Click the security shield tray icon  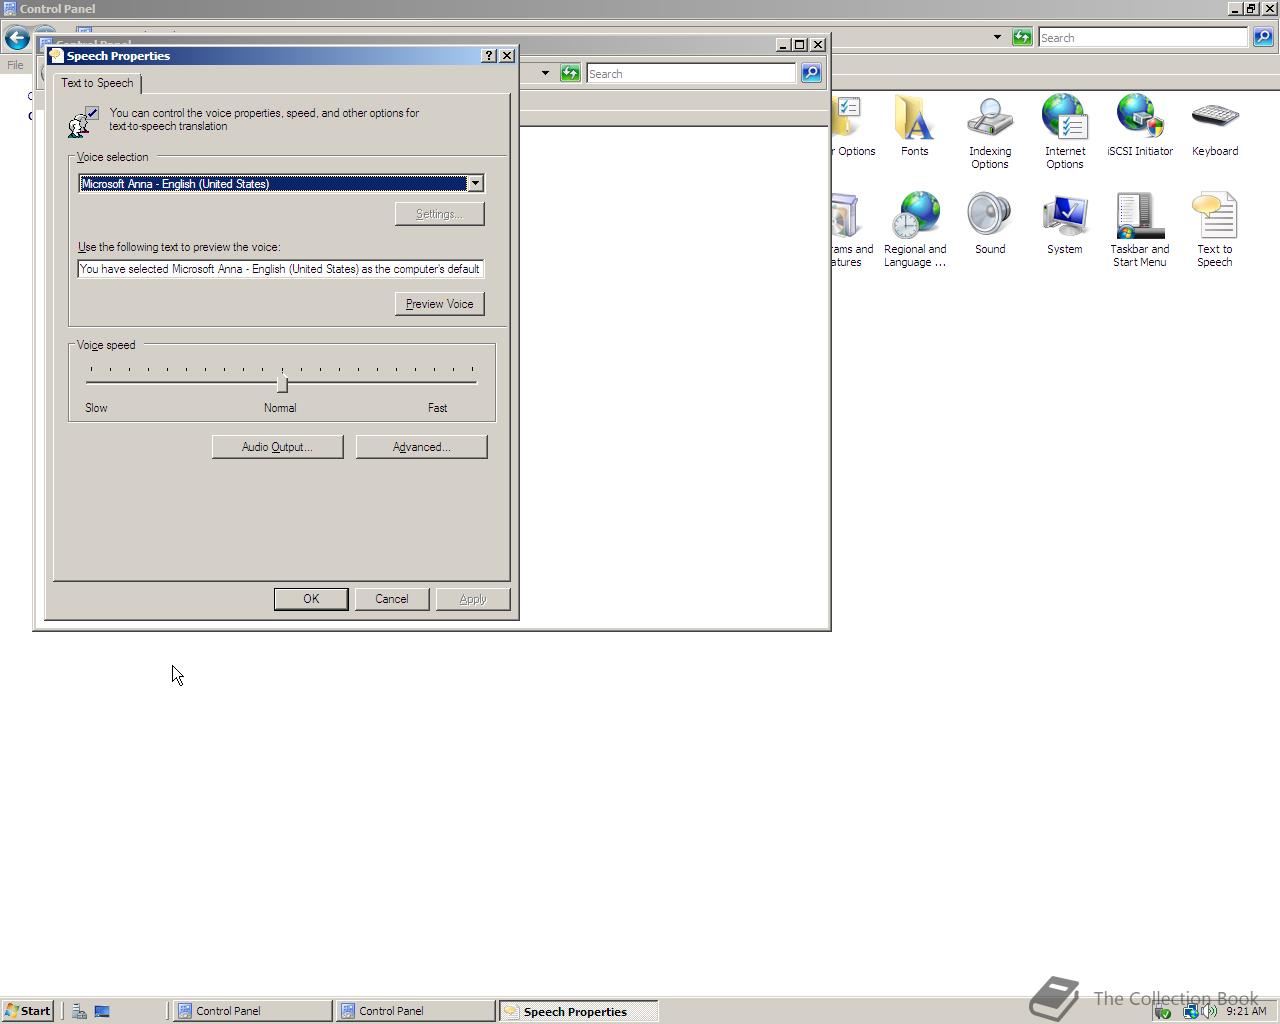[1162, 1011]
